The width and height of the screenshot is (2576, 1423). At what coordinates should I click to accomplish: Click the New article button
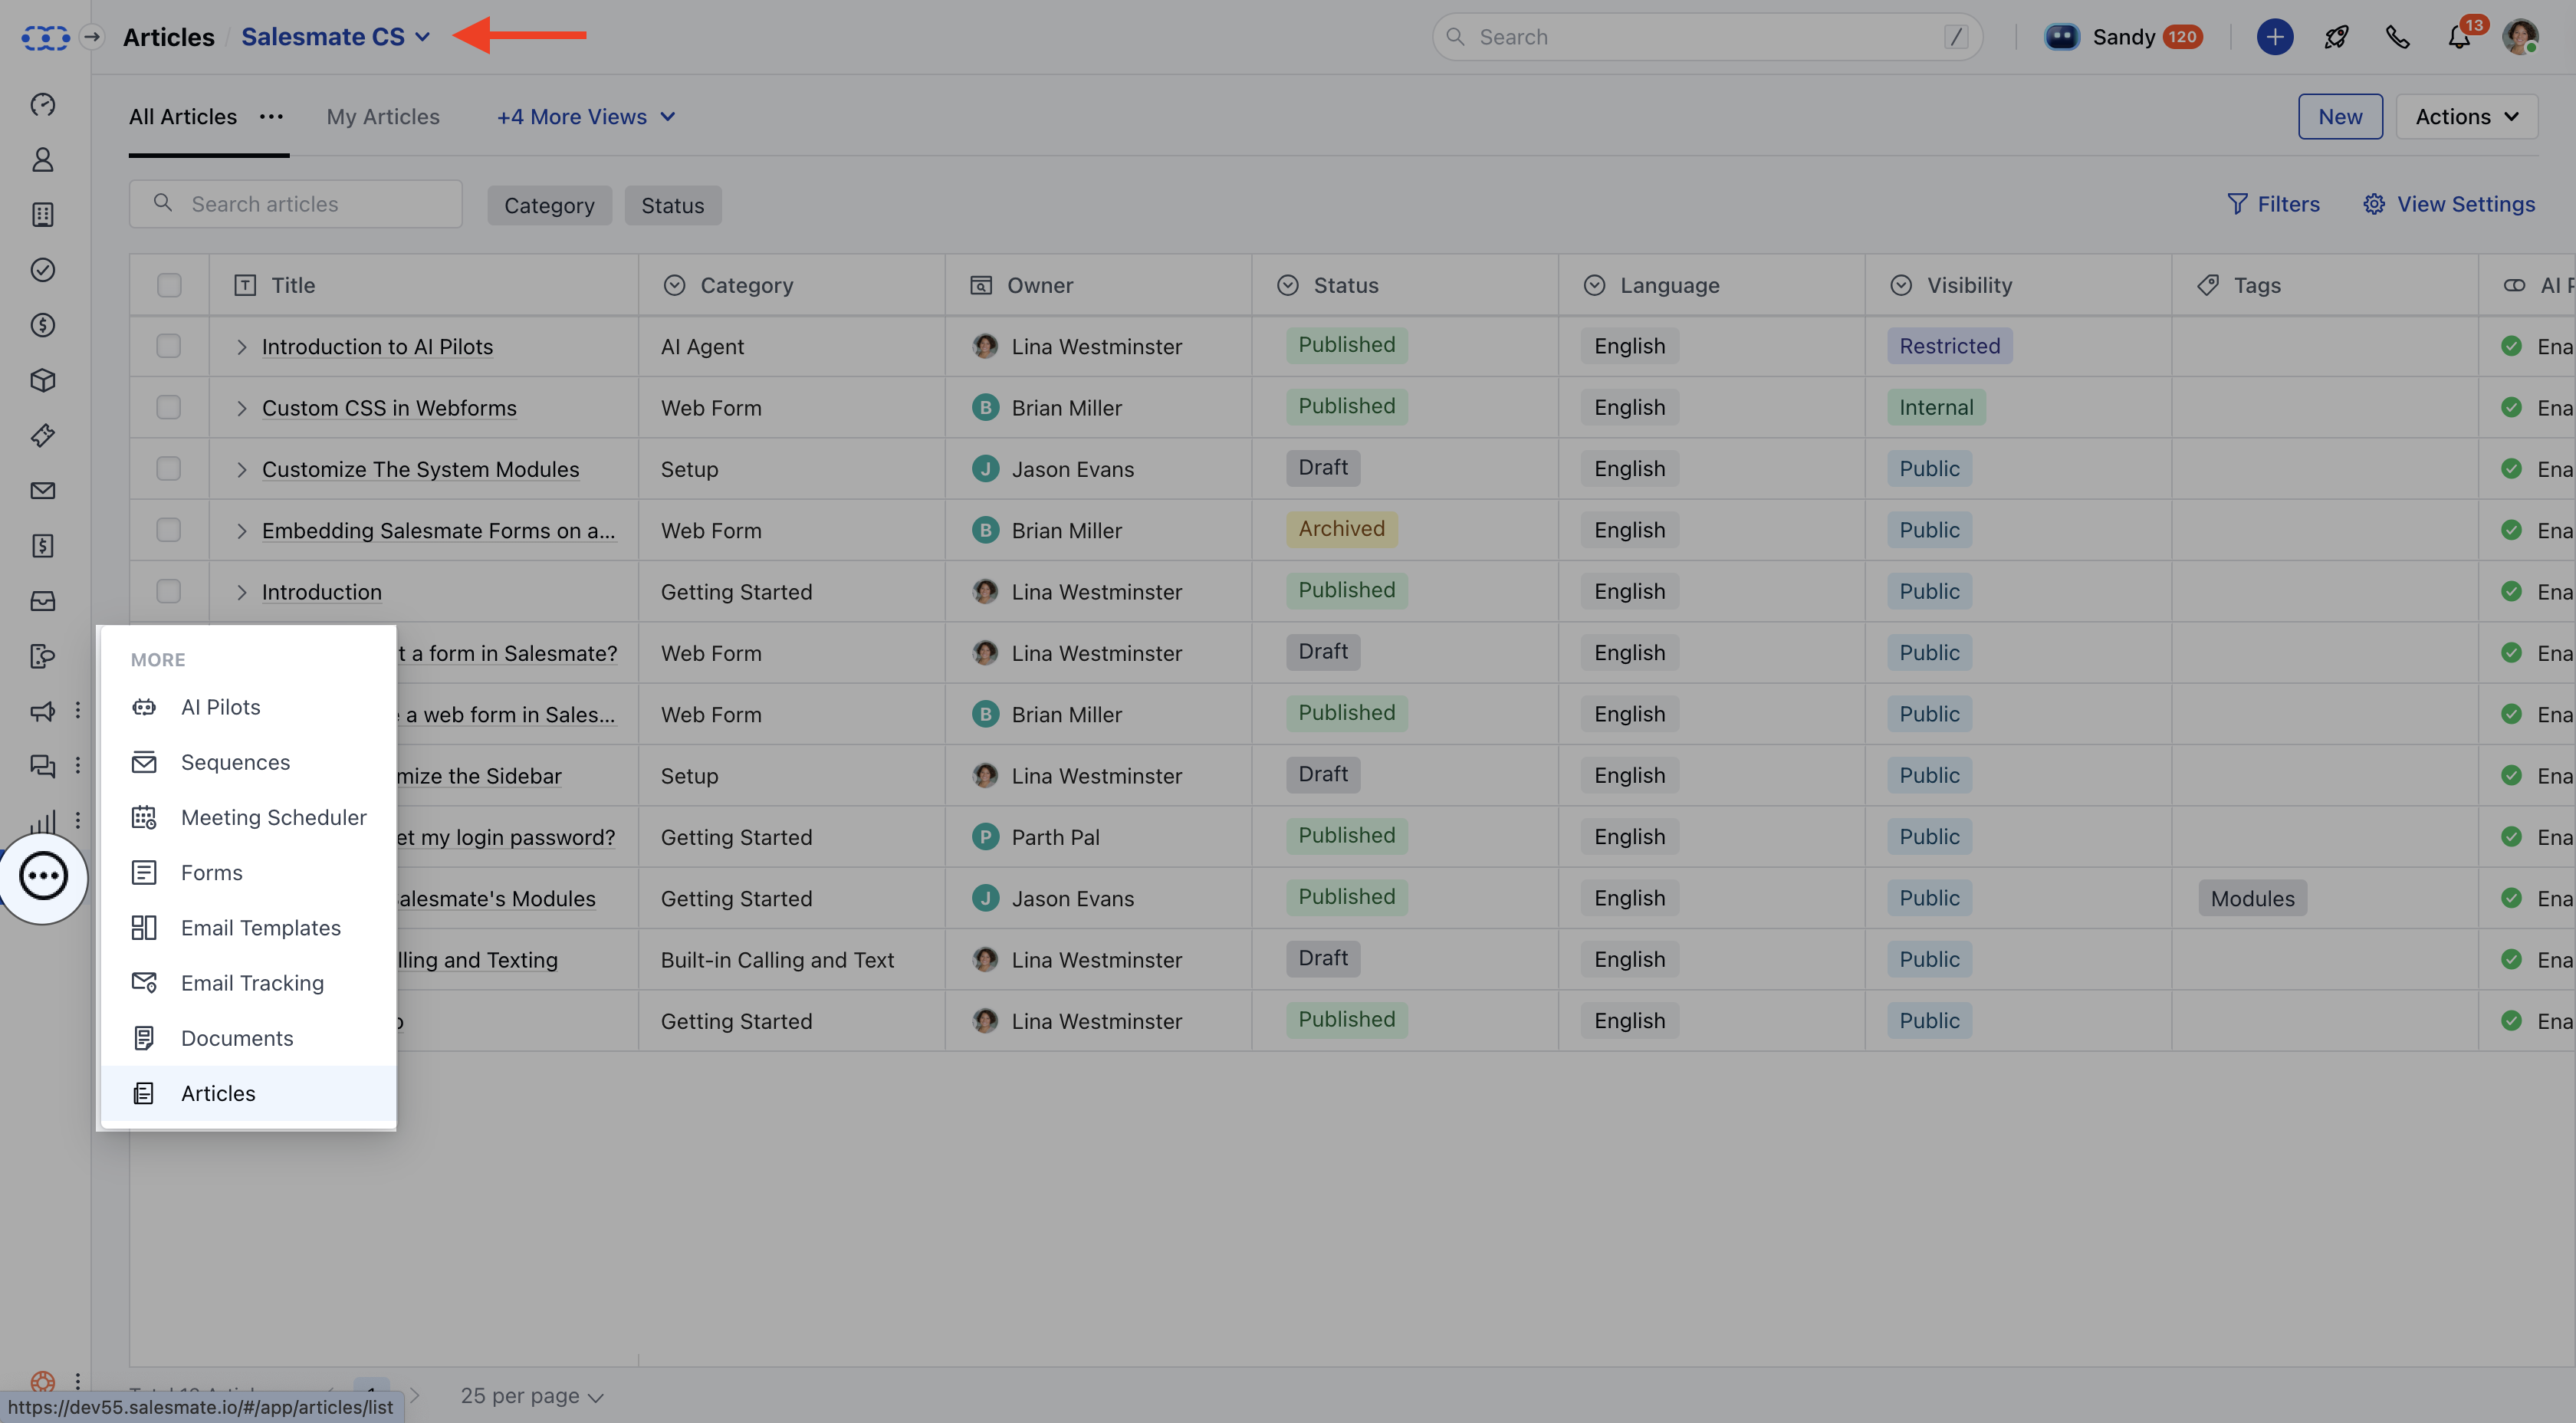(x=2339, y=117)
